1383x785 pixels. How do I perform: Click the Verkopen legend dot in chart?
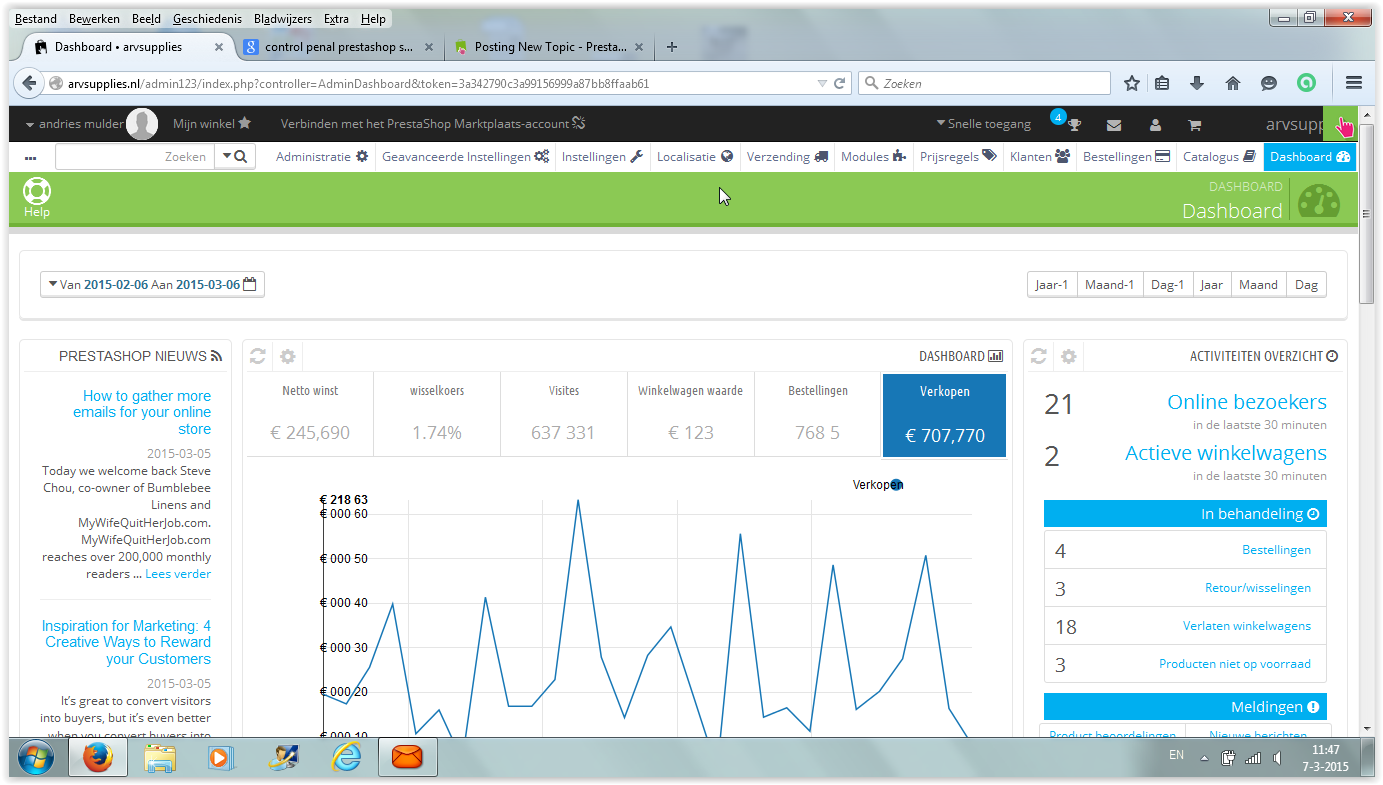click(896, 485)
